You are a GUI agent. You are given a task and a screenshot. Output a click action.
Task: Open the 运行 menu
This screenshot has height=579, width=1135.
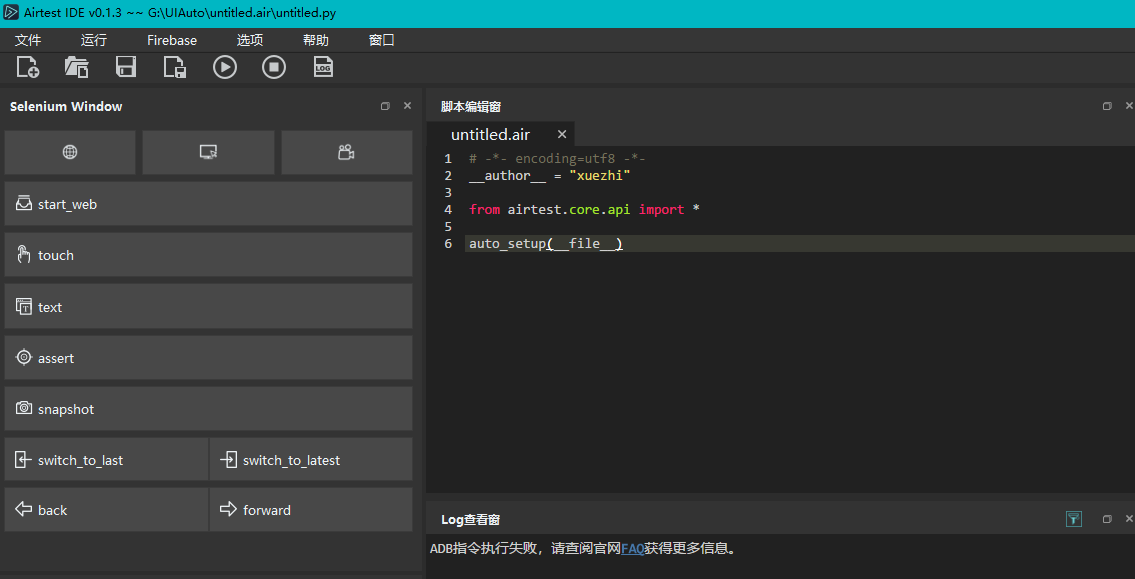[94, 41]
